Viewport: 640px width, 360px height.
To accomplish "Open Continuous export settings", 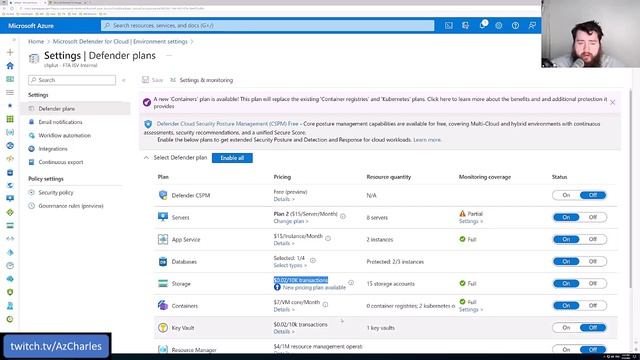I will click(60, 162).
